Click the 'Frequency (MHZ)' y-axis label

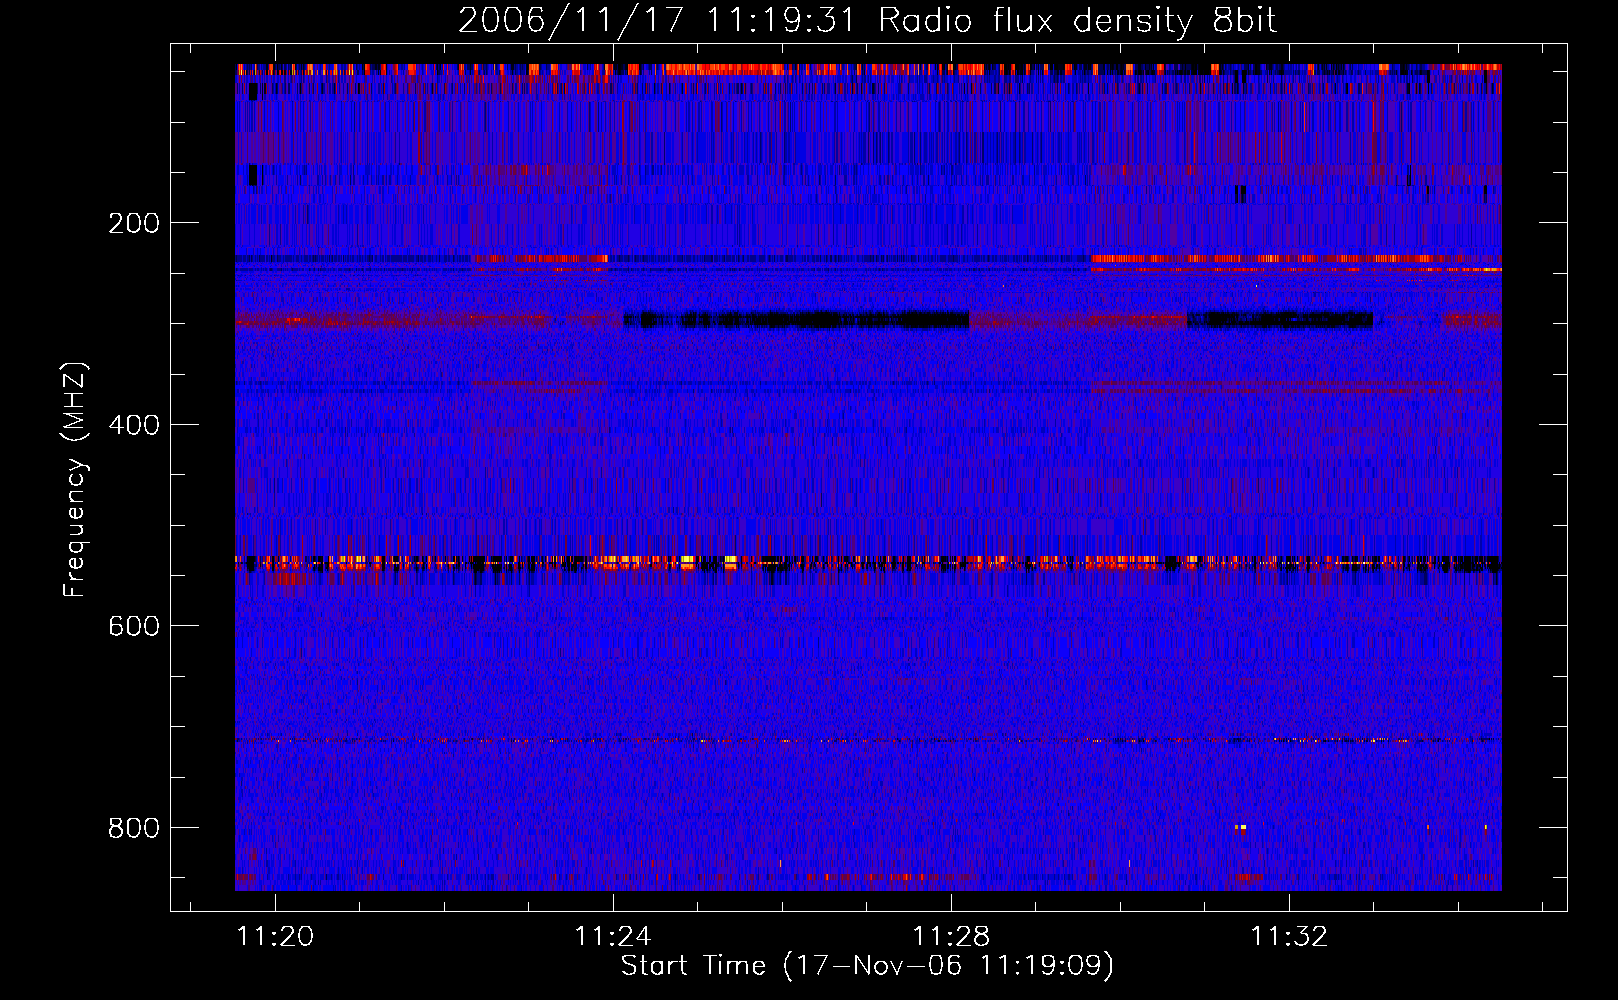tap(75, 480)
